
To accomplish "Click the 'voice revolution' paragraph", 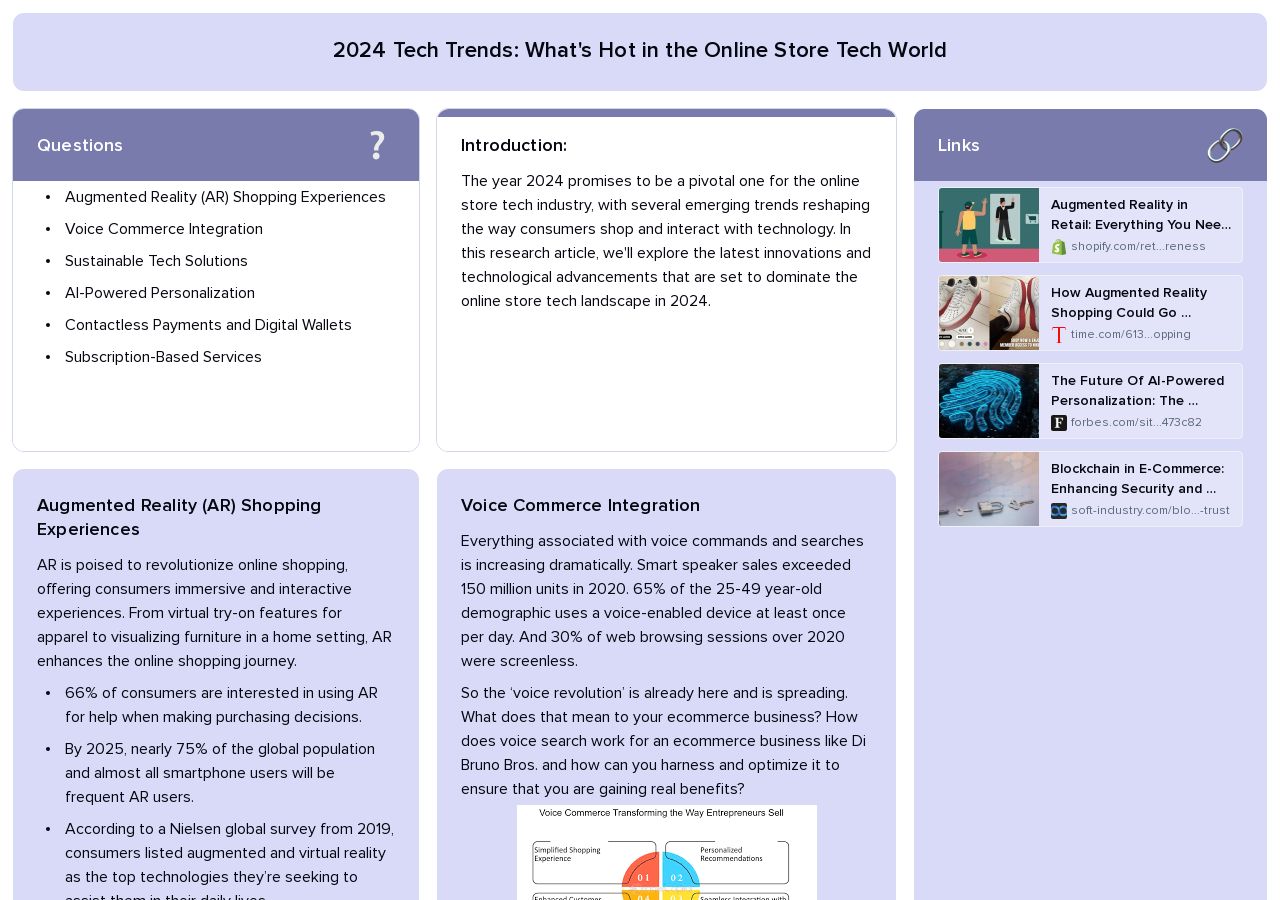I will click(663, 741).
